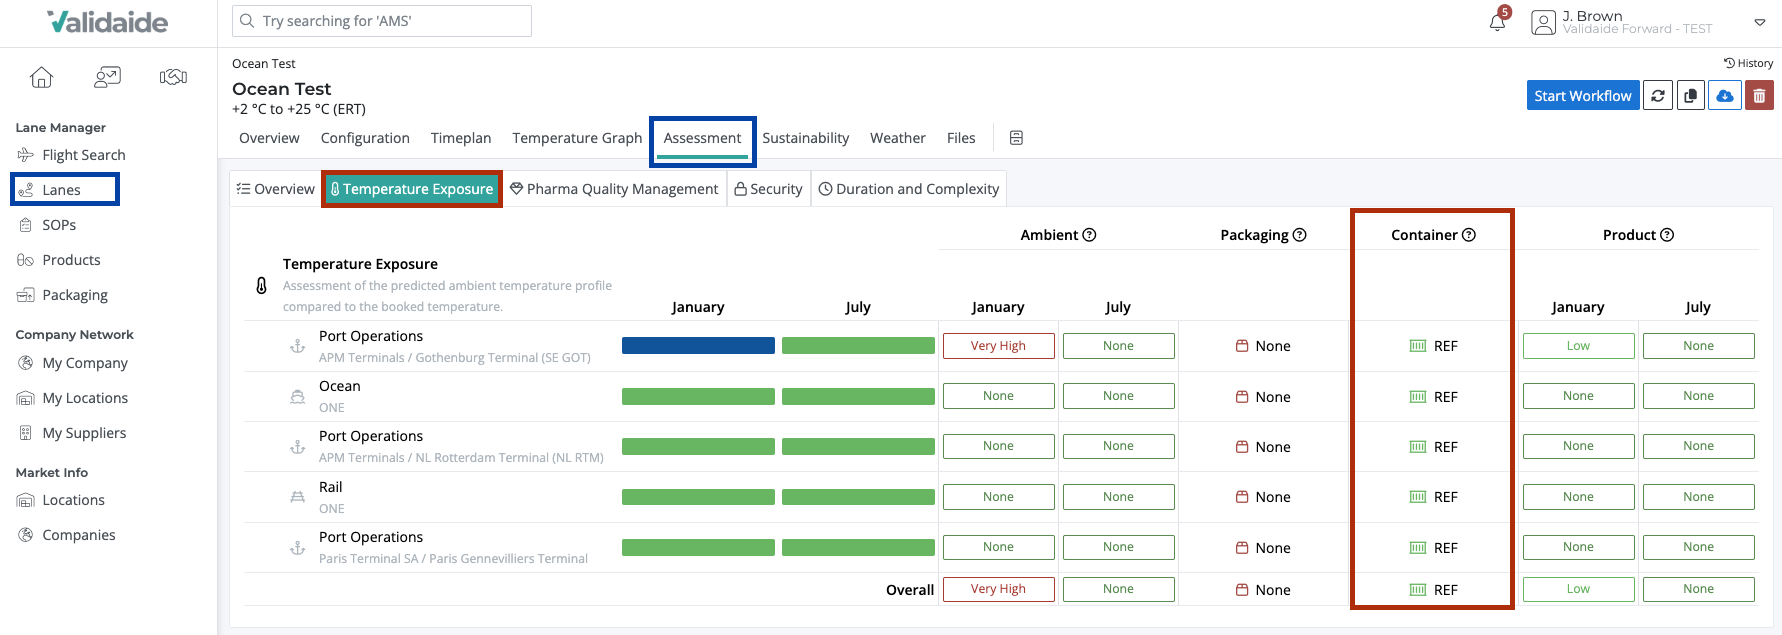The height and width of the screenshot is (635, 1782).
Task: Click the thermometer icon beside Temperature Exposure heading
Action: 261,285
